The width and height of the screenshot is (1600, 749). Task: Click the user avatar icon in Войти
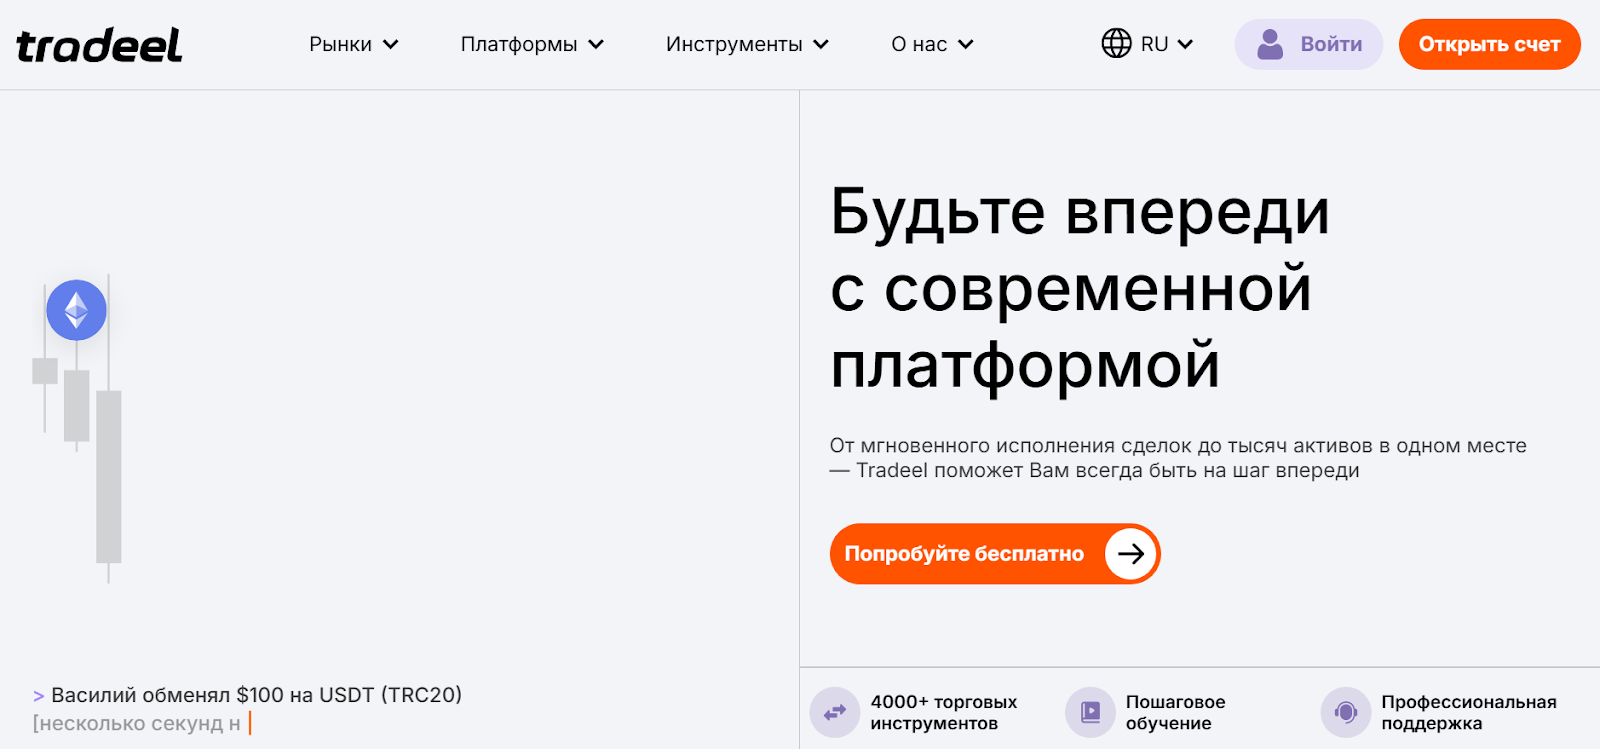(x=1270, y=44)
